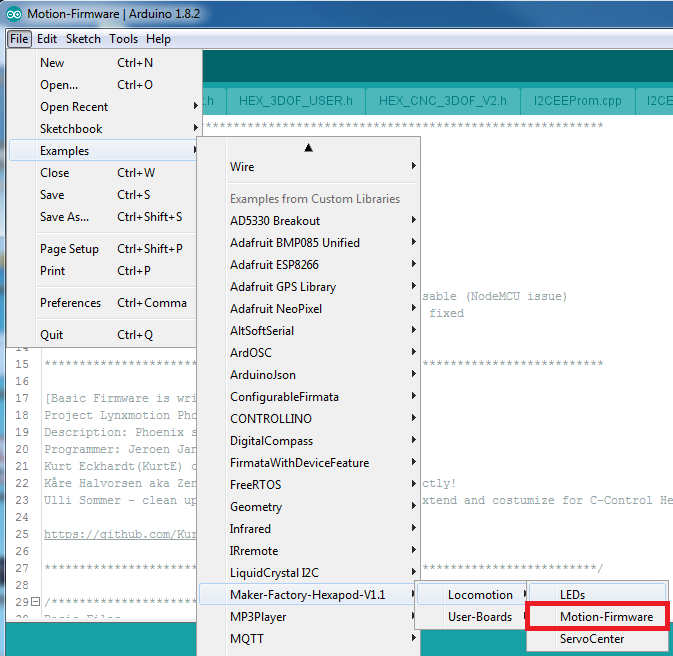Open the LiquidCrystal I2C examples submenu
The width and height of the screenshot is (673, 656).
pos(309,573)
